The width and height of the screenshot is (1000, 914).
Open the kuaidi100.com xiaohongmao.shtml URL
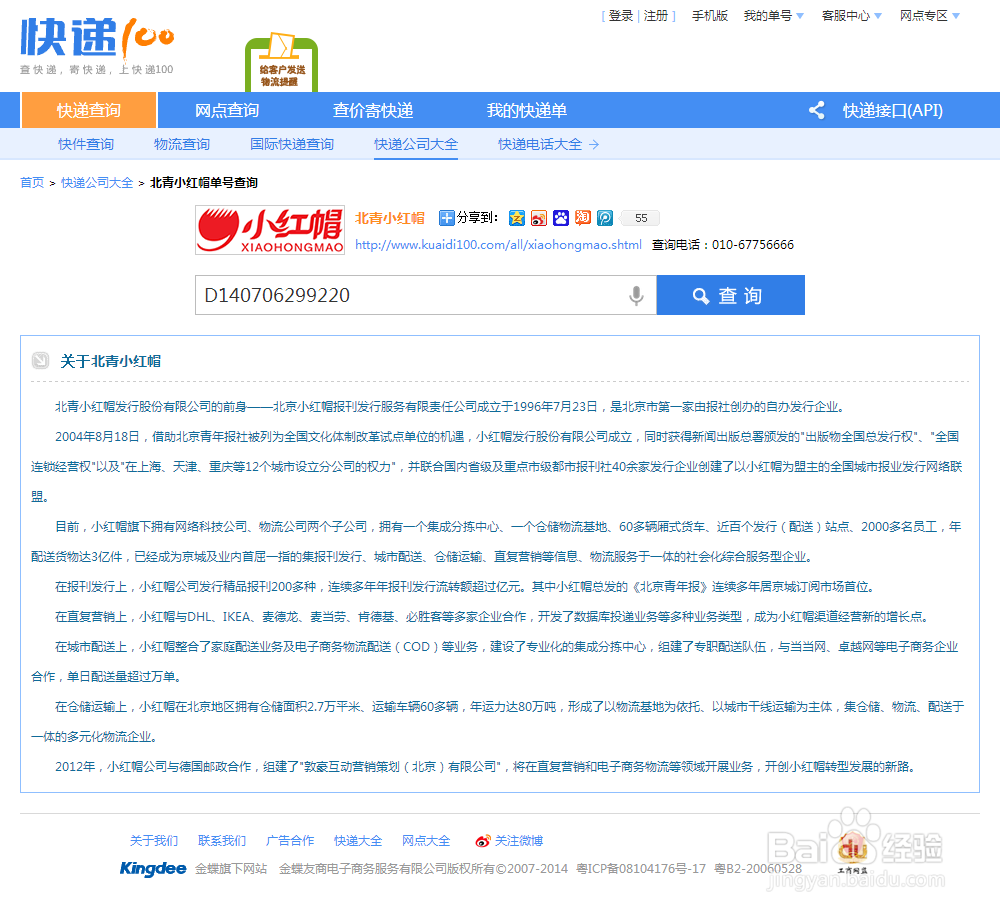[498, 245]
